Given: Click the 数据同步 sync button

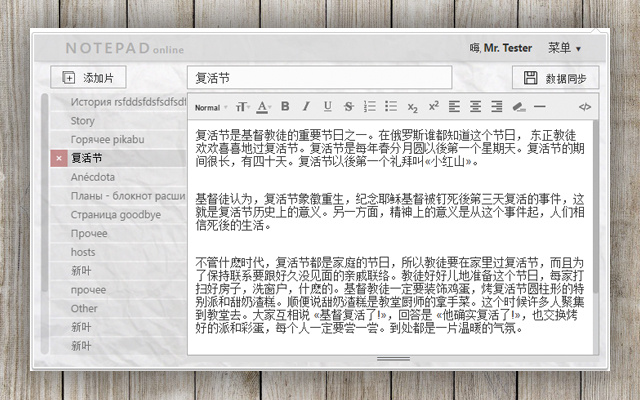Looking at the screenshot, I should (x=556, y=78).
